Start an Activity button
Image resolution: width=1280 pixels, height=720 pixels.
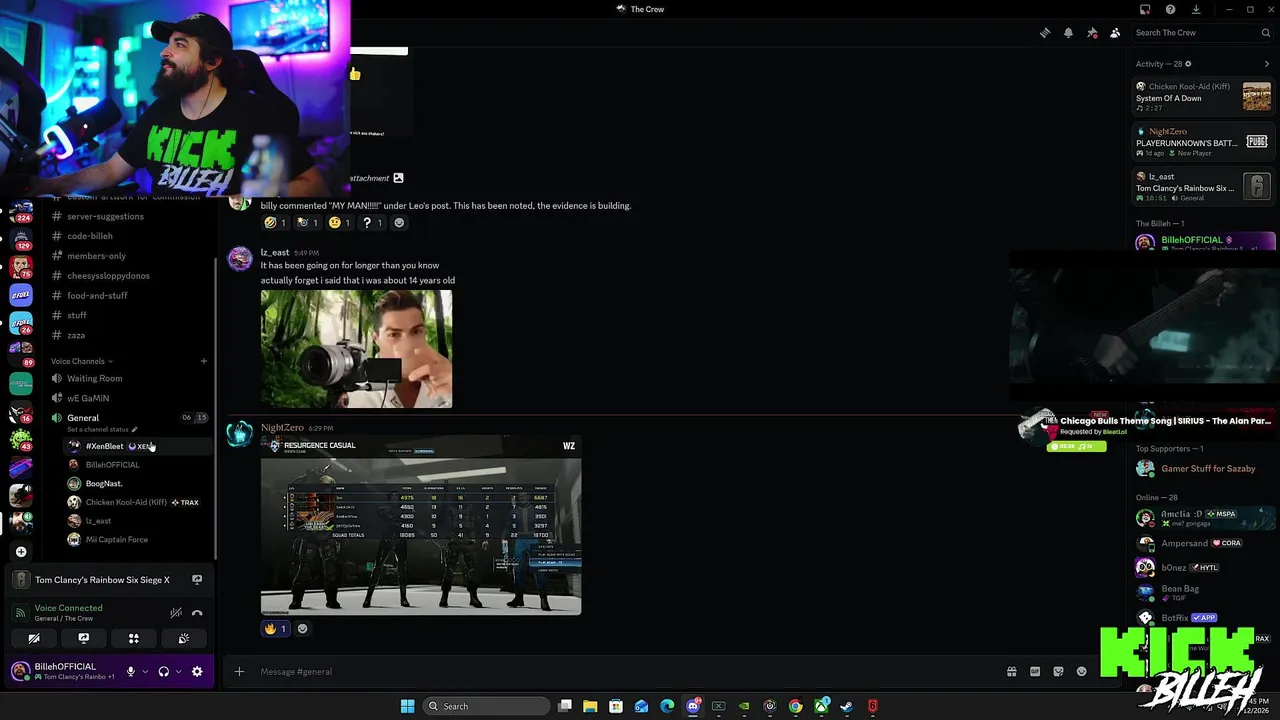[x=134, y=638]
